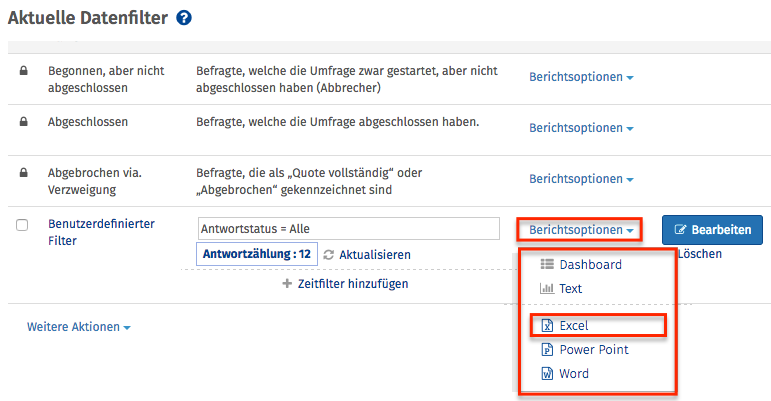Viewport: 771px width, 401px height.
Task: Click the Excel file icon
Action: point(546,325)
